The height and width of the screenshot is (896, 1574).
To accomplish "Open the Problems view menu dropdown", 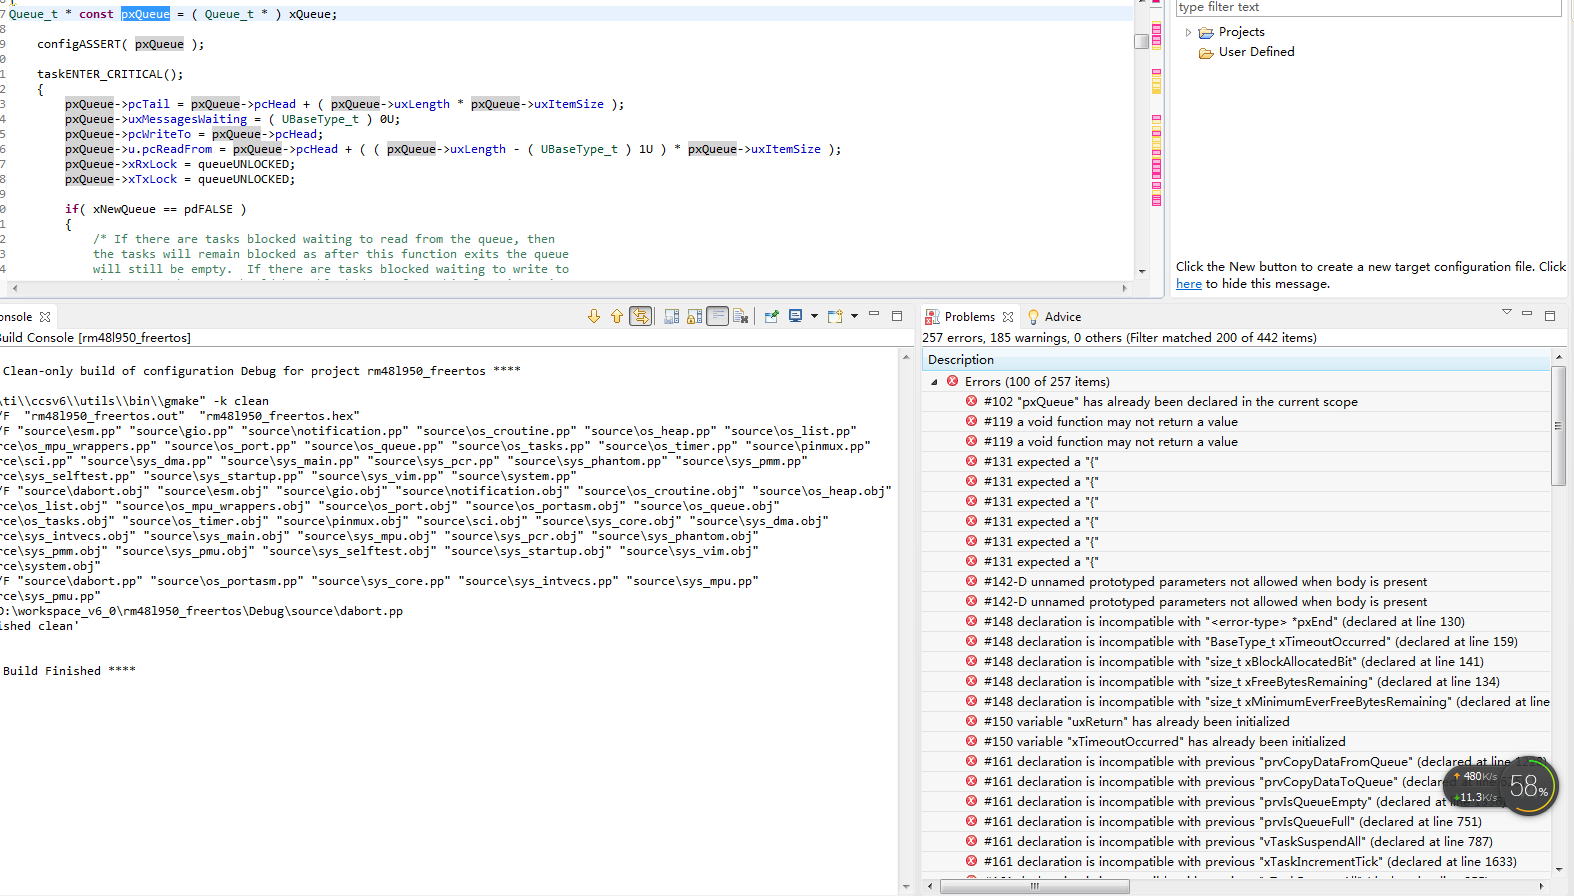I will coord(1506,313).
